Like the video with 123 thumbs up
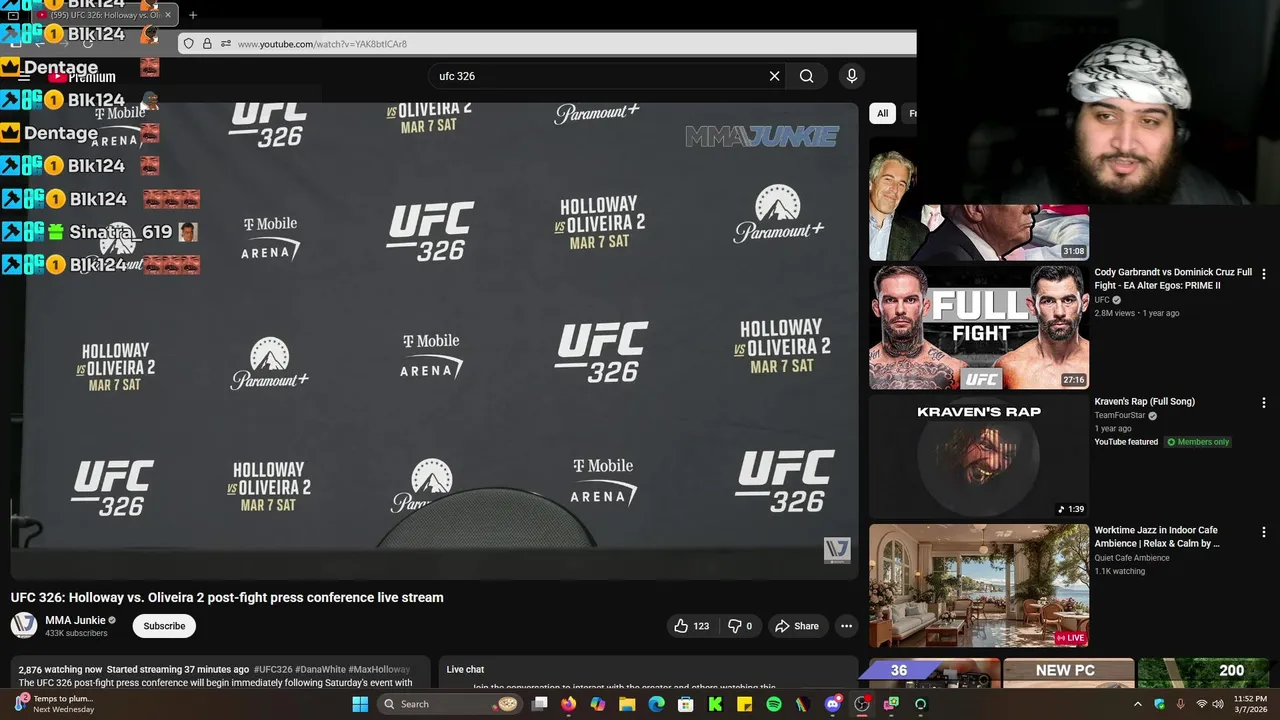 pyautogui.click(x=691, y=626)
